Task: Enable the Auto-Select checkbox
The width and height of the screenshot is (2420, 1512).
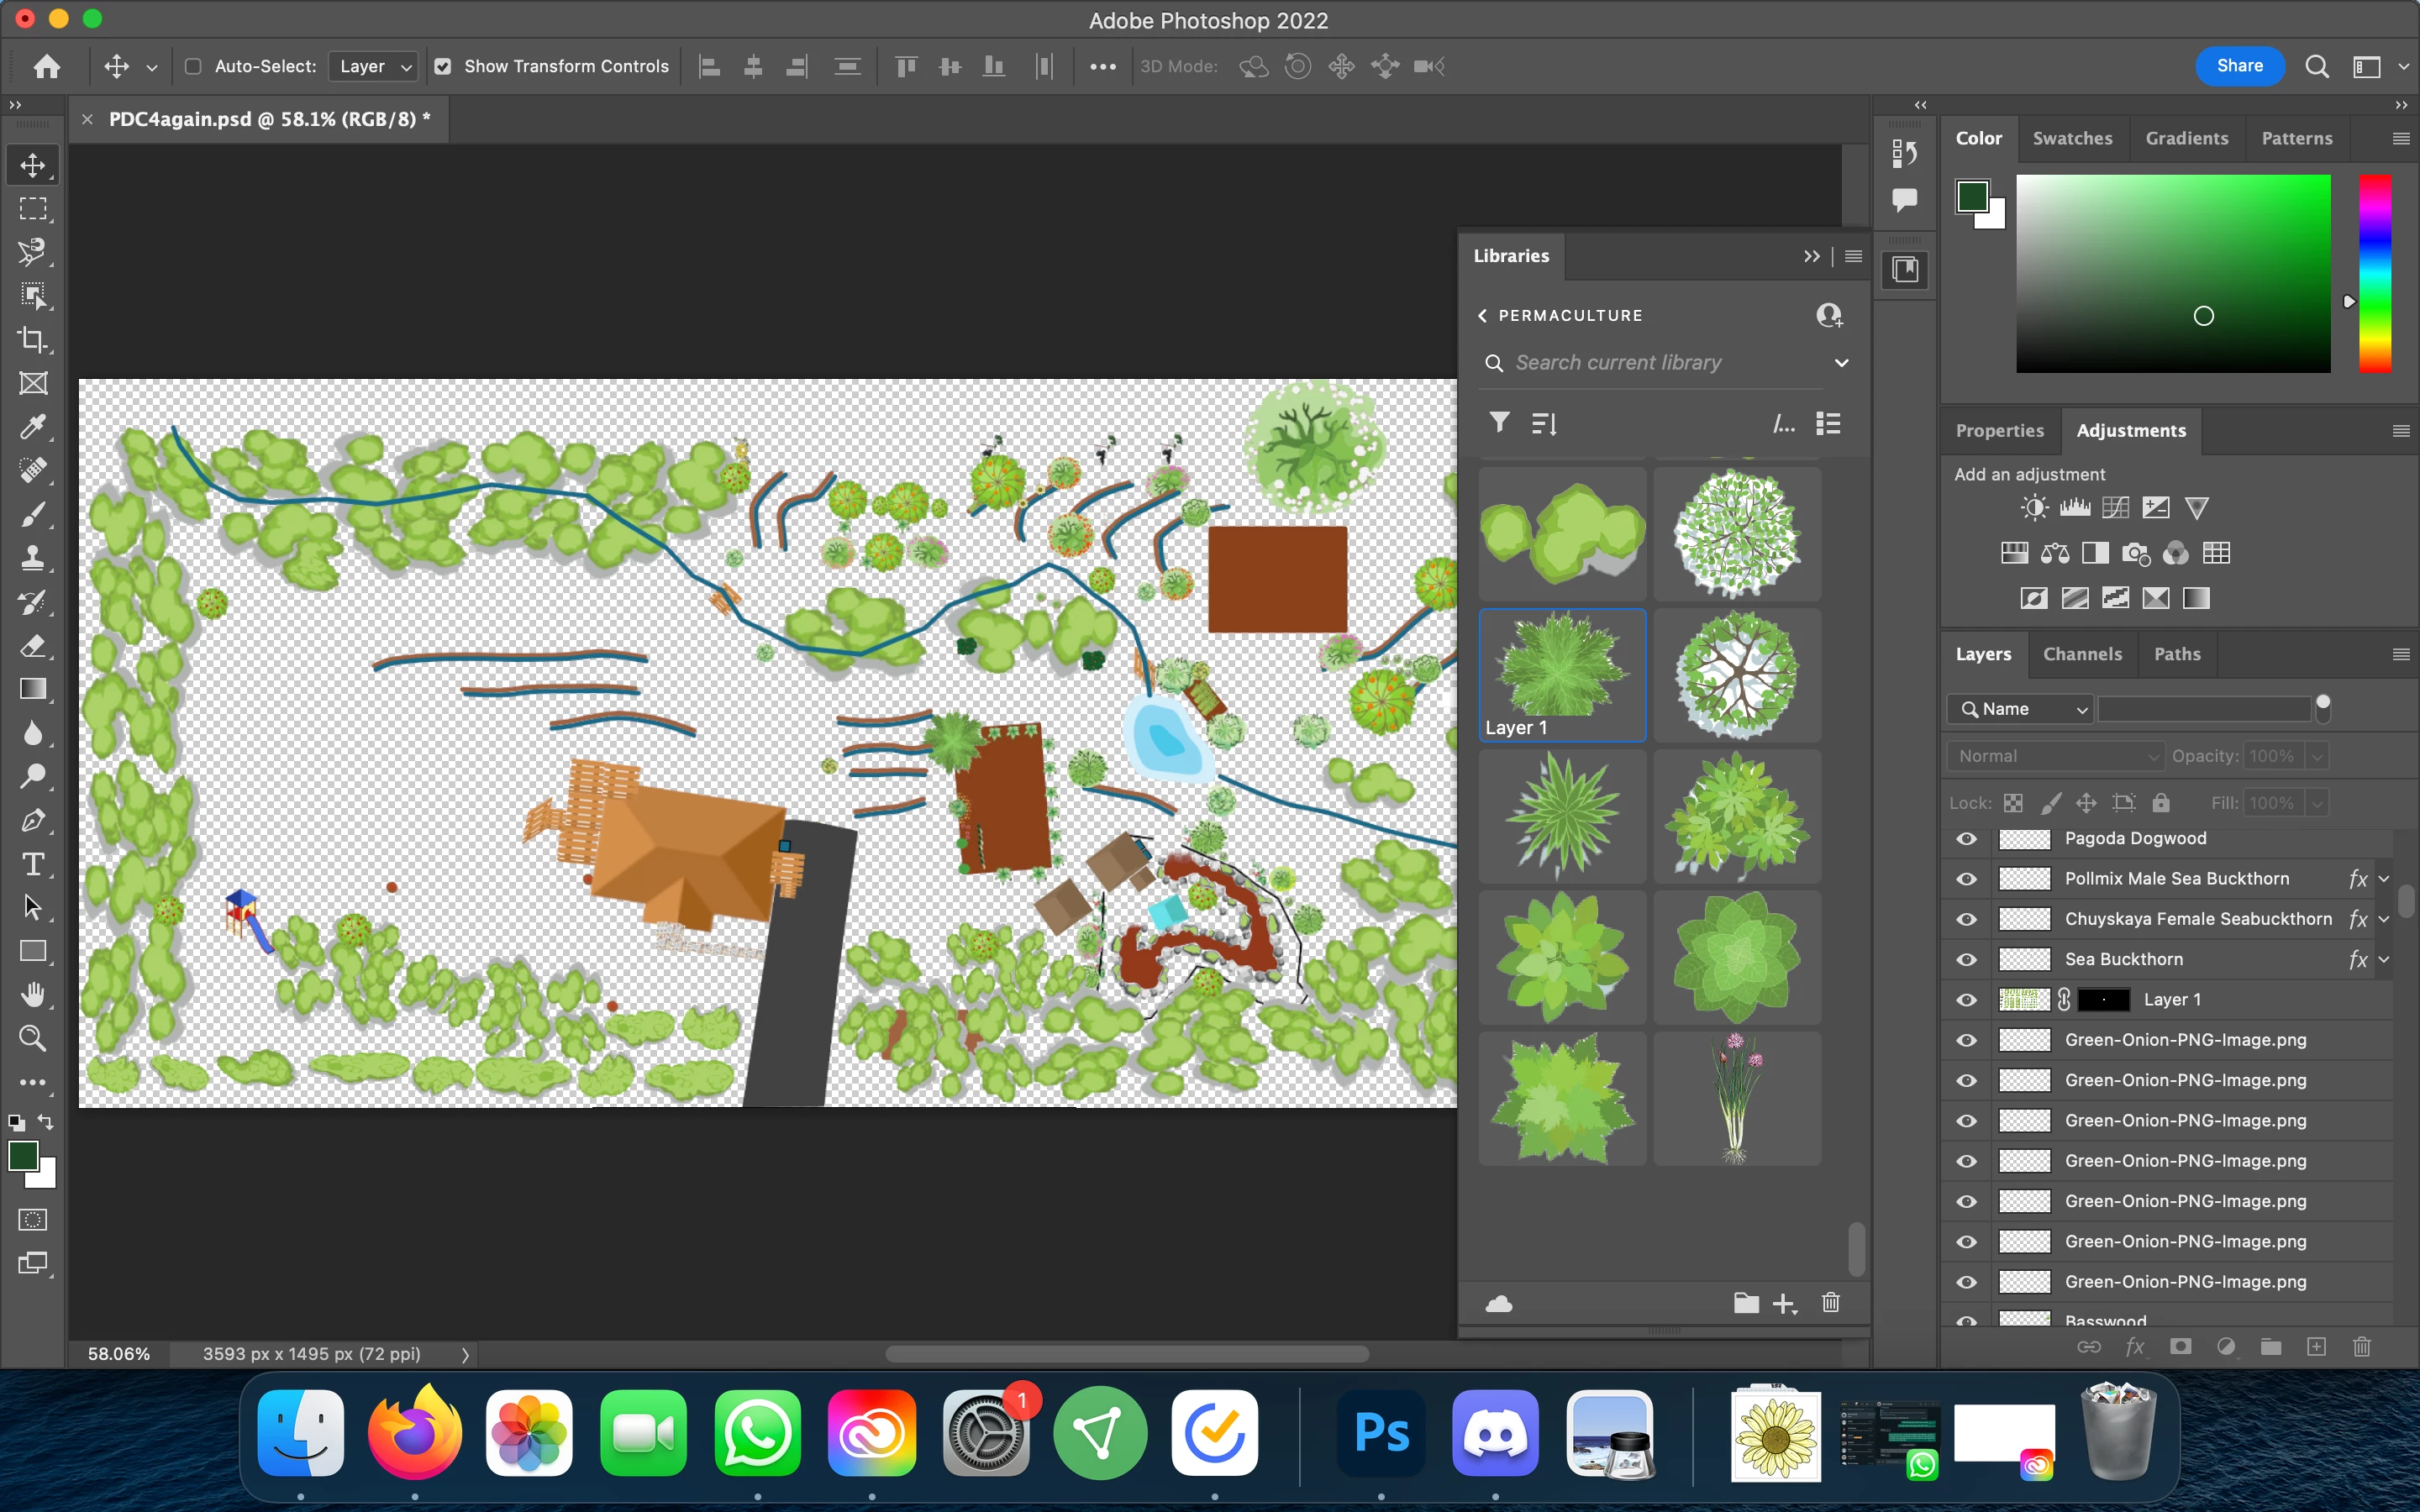Action: tap(194, 66)
